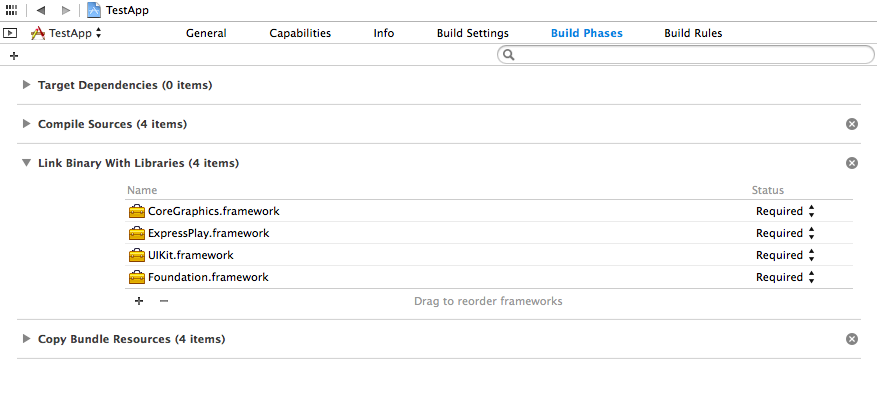This screenshot has width=877, height=393.
Task: Change CoreGraphics.framework Required status
Action: pyautogui.click(x=785, y=211)
